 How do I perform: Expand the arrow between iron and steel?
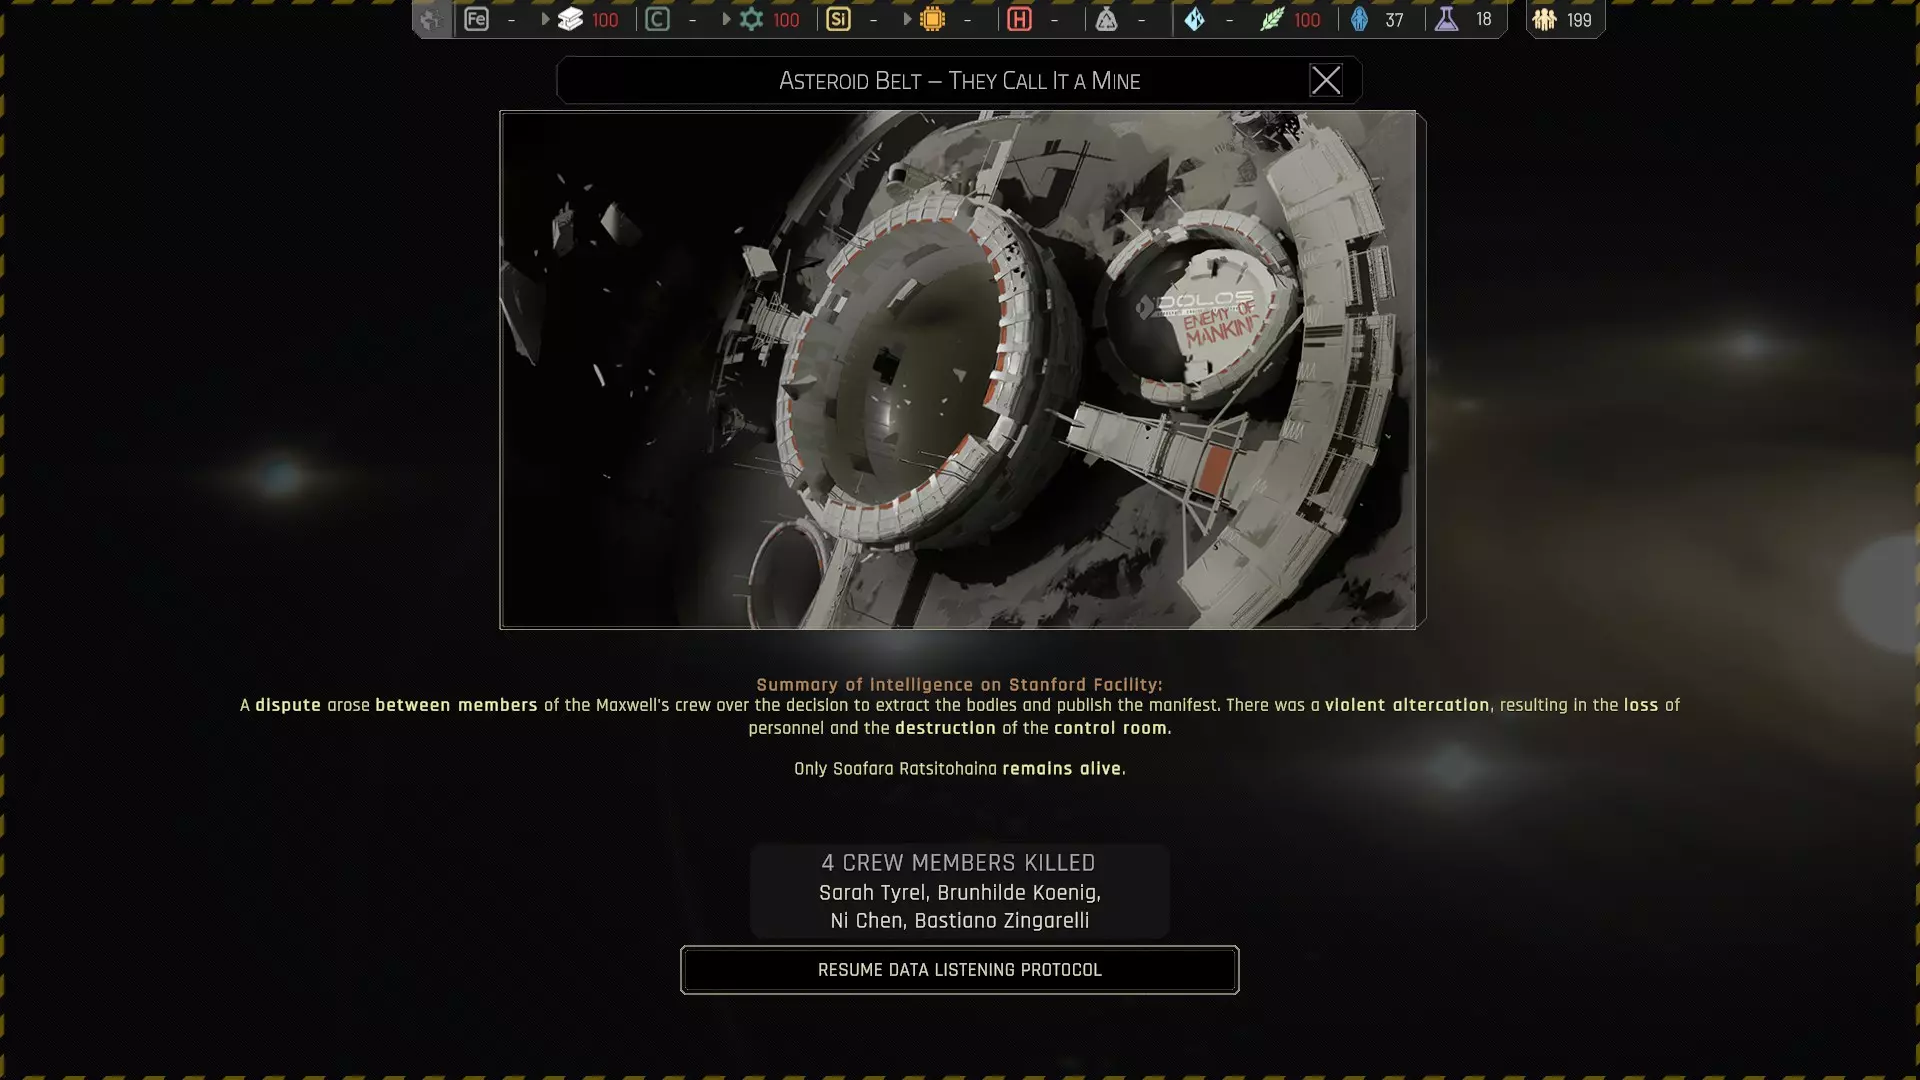click(545, 19)
